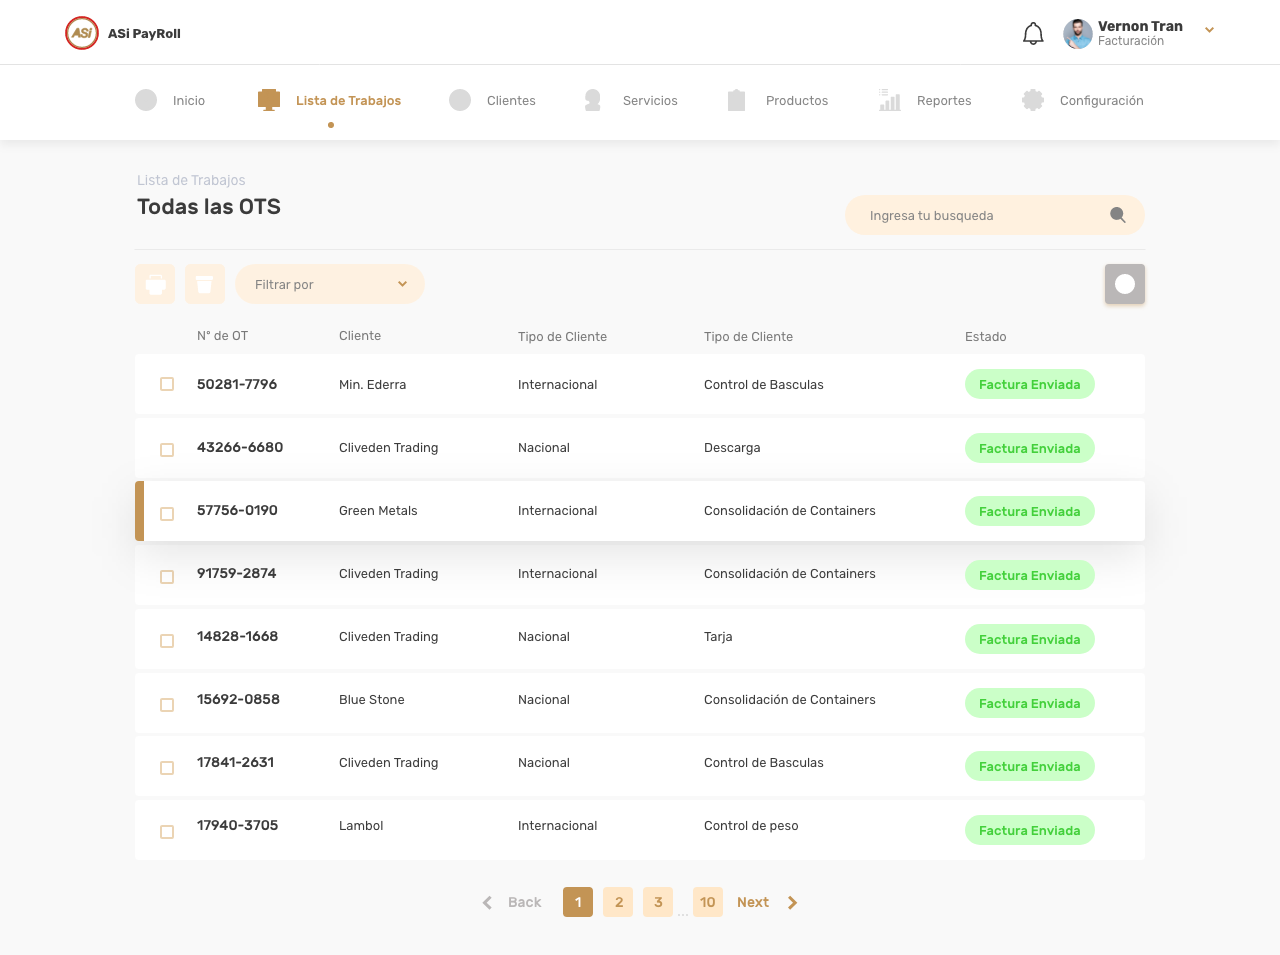Go to pagination page 3
The height and width of the screenshot is (955, 1280).
coord(658,902)
